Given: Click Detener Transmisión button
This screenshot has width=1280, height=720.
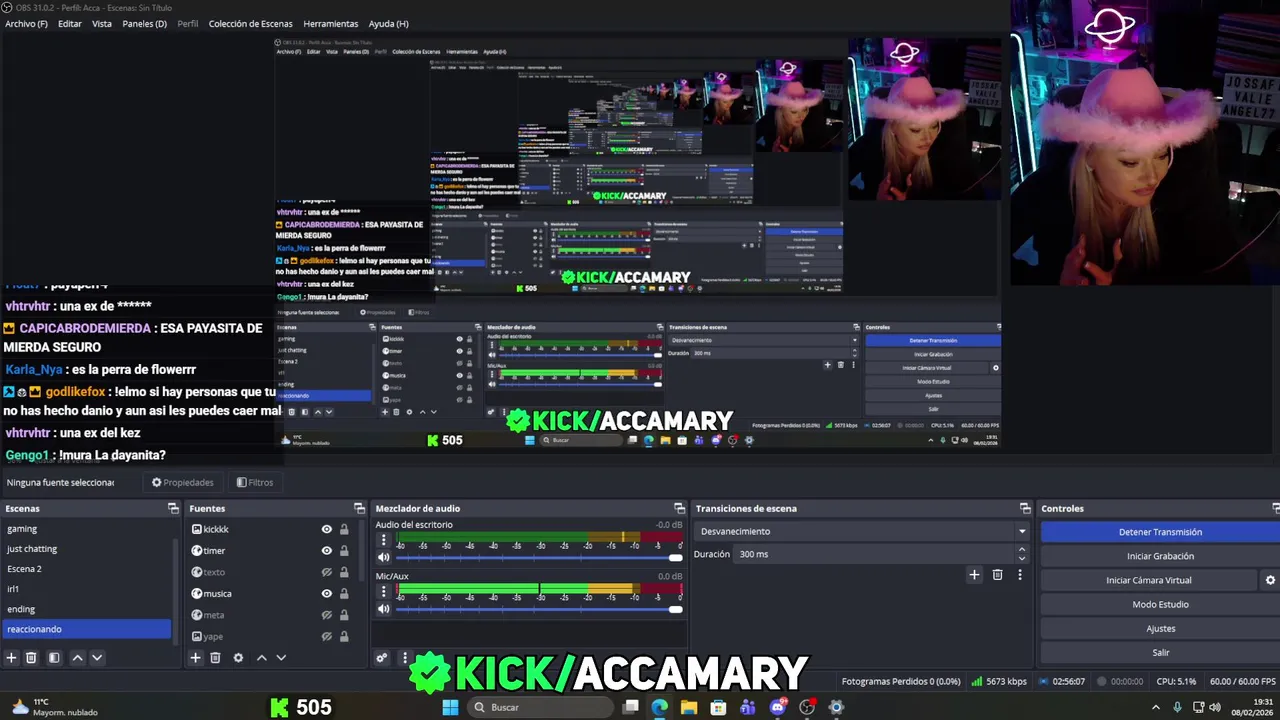Looking at the screenshot, I should coord(1160,532).
